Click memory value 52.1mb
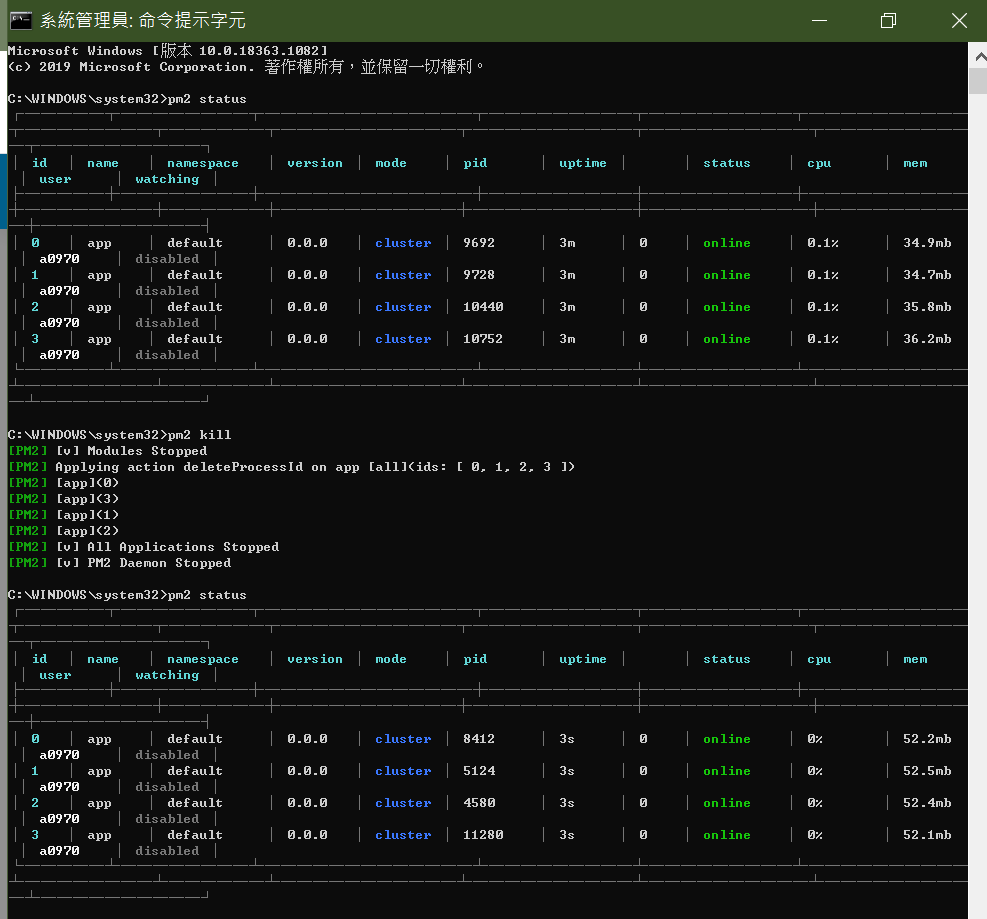 point(927,835)
